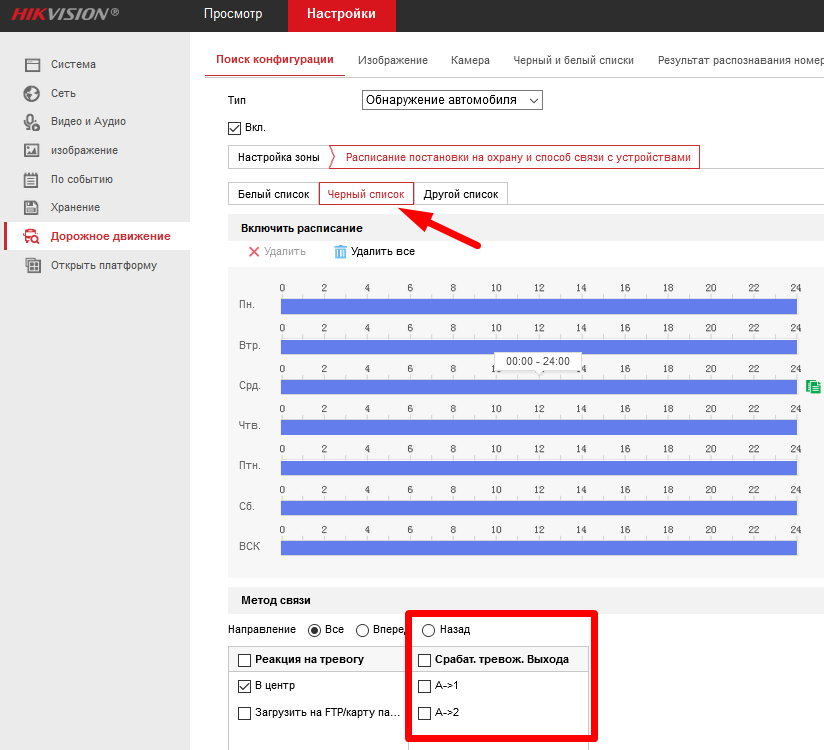The width and height of the screenshot is (824, 750).
Task: Click the Удалить button label
Action: point(284,252)
